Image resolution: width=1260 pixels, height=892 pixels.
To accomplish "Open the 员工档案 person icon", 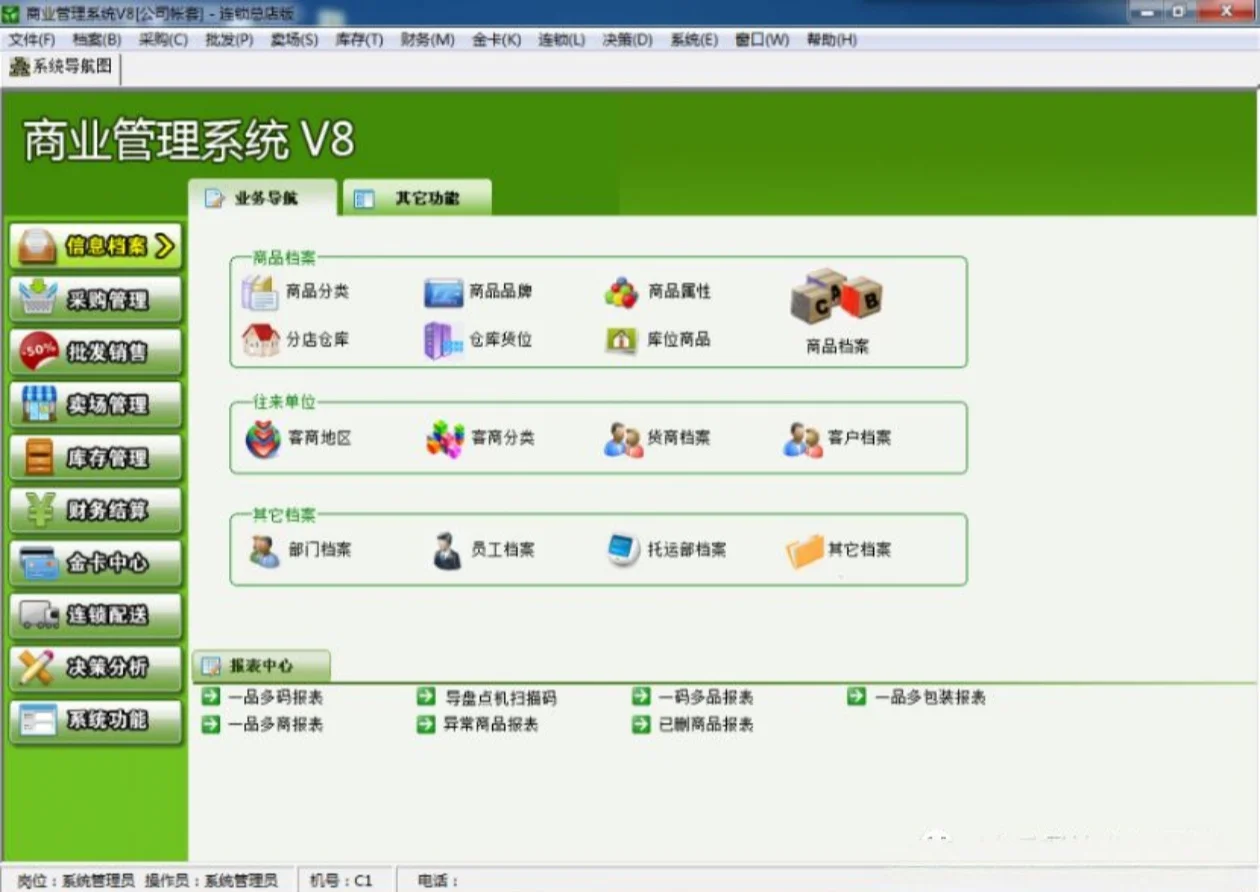I will pyautogui.click(x=447, y=550).
